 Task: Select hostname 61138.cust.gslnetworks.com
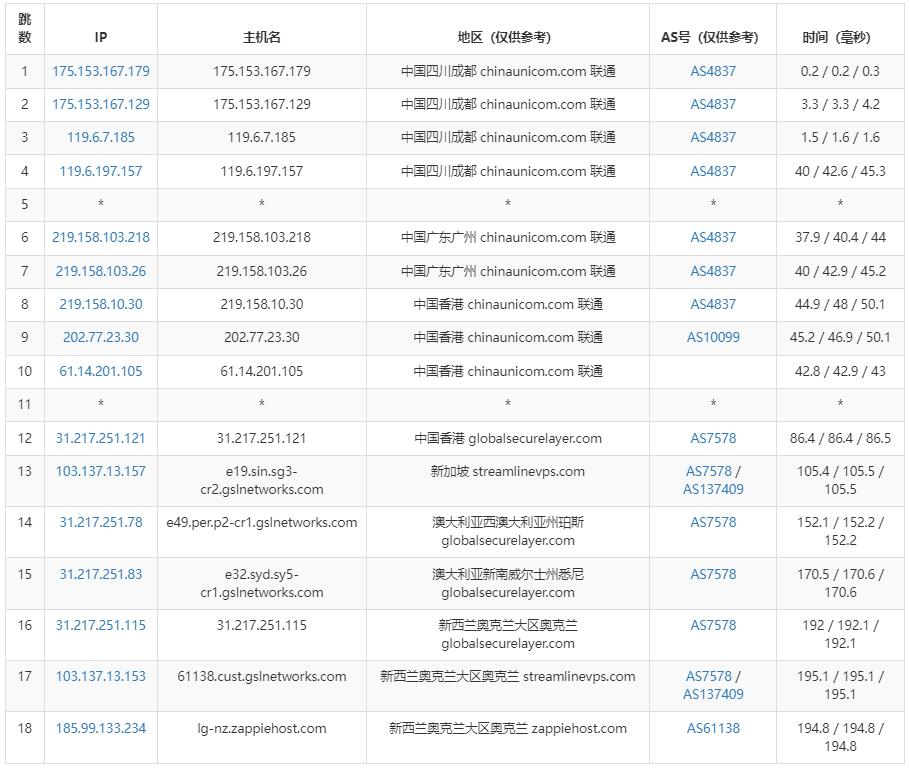pyautogui.click(x=261, y=676)
